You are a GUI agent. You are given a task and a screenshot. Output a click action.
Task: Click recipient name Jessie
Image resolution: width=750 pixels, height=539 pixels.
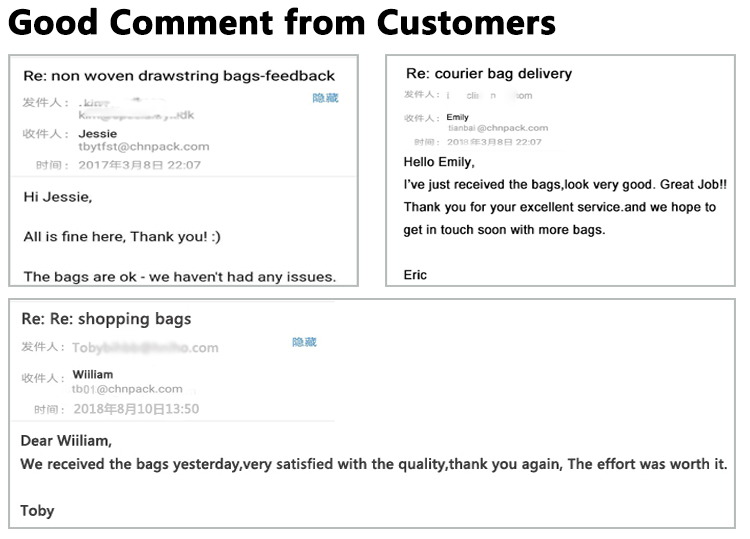coord(97,133)
